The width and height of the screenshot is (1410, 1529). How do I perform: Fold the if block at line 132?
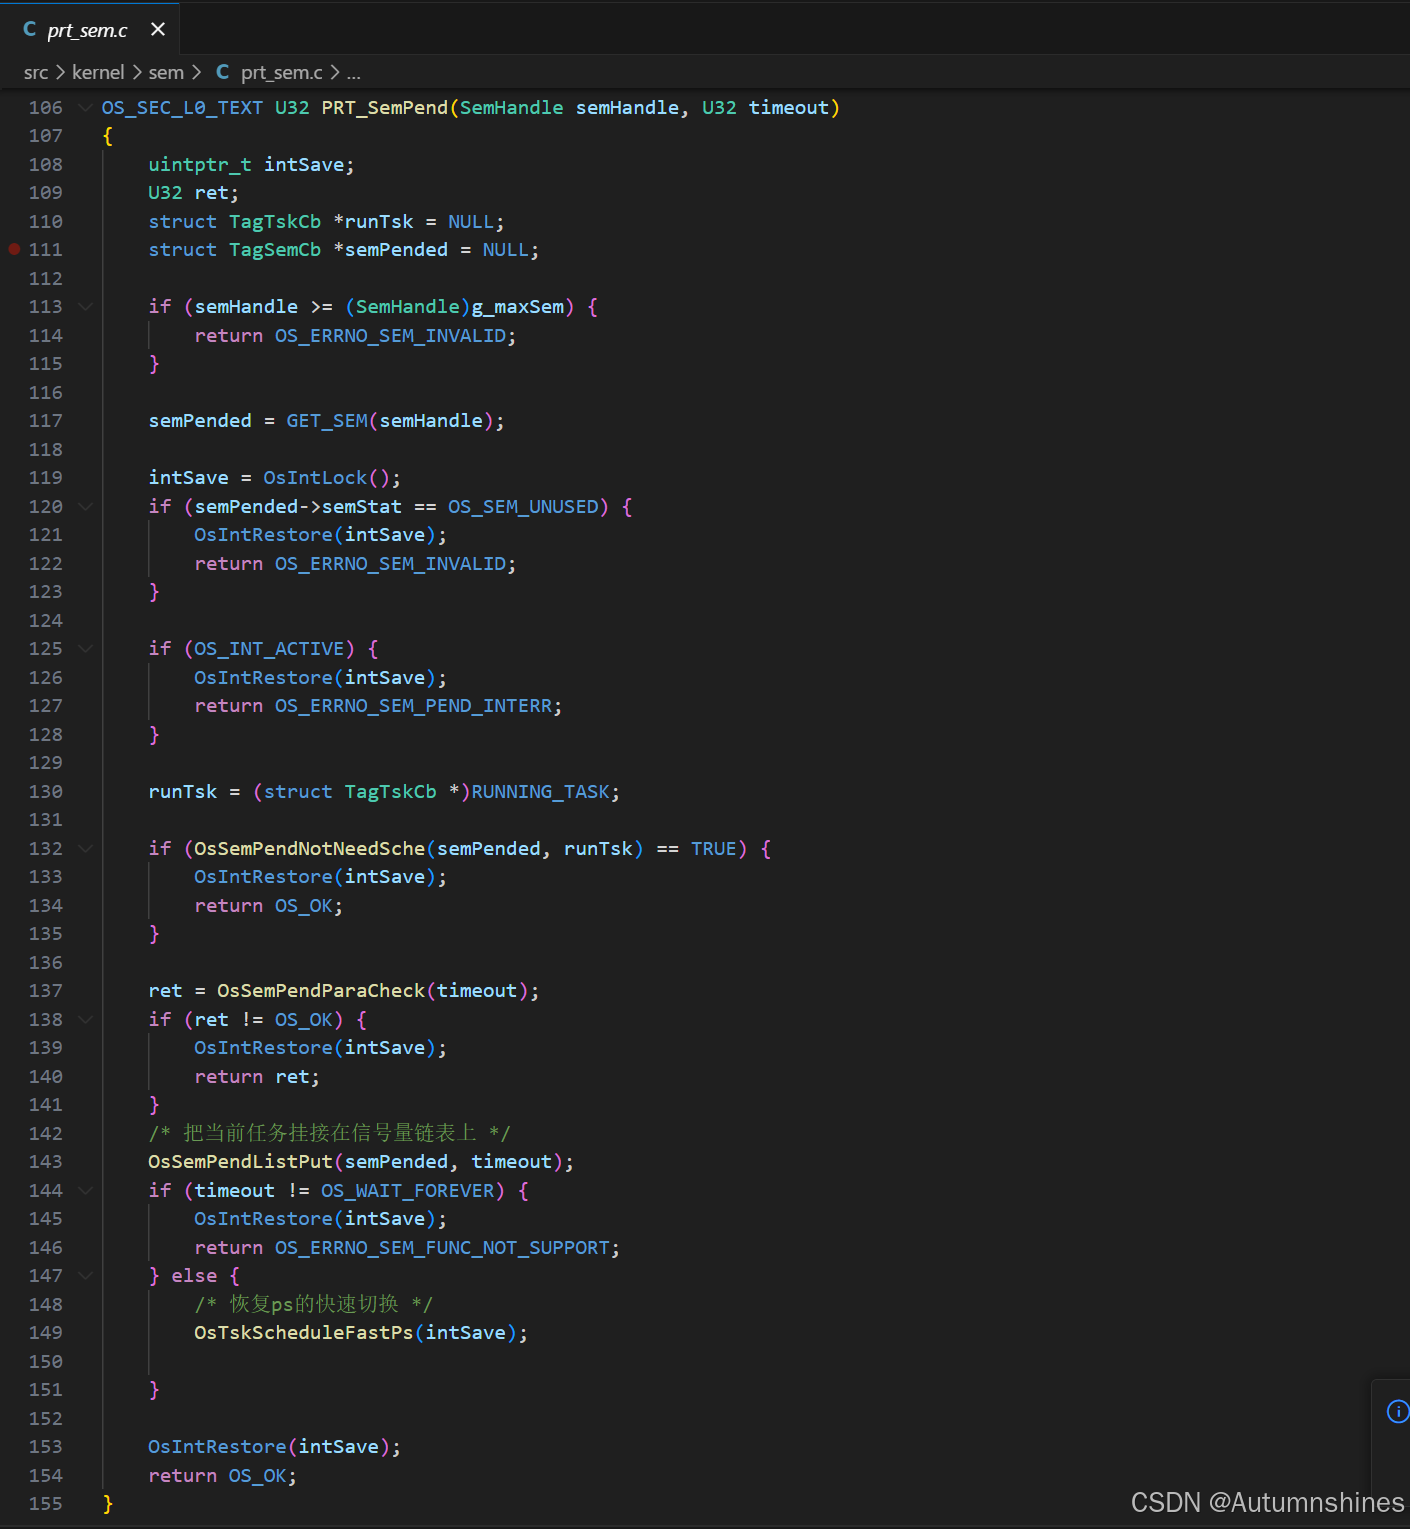click(x=85, y=848)
